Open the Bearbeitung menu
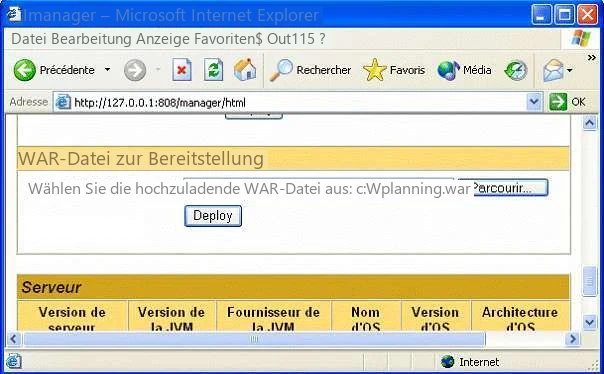Screen dimensions: 604x374 click(x=91, y=39)
